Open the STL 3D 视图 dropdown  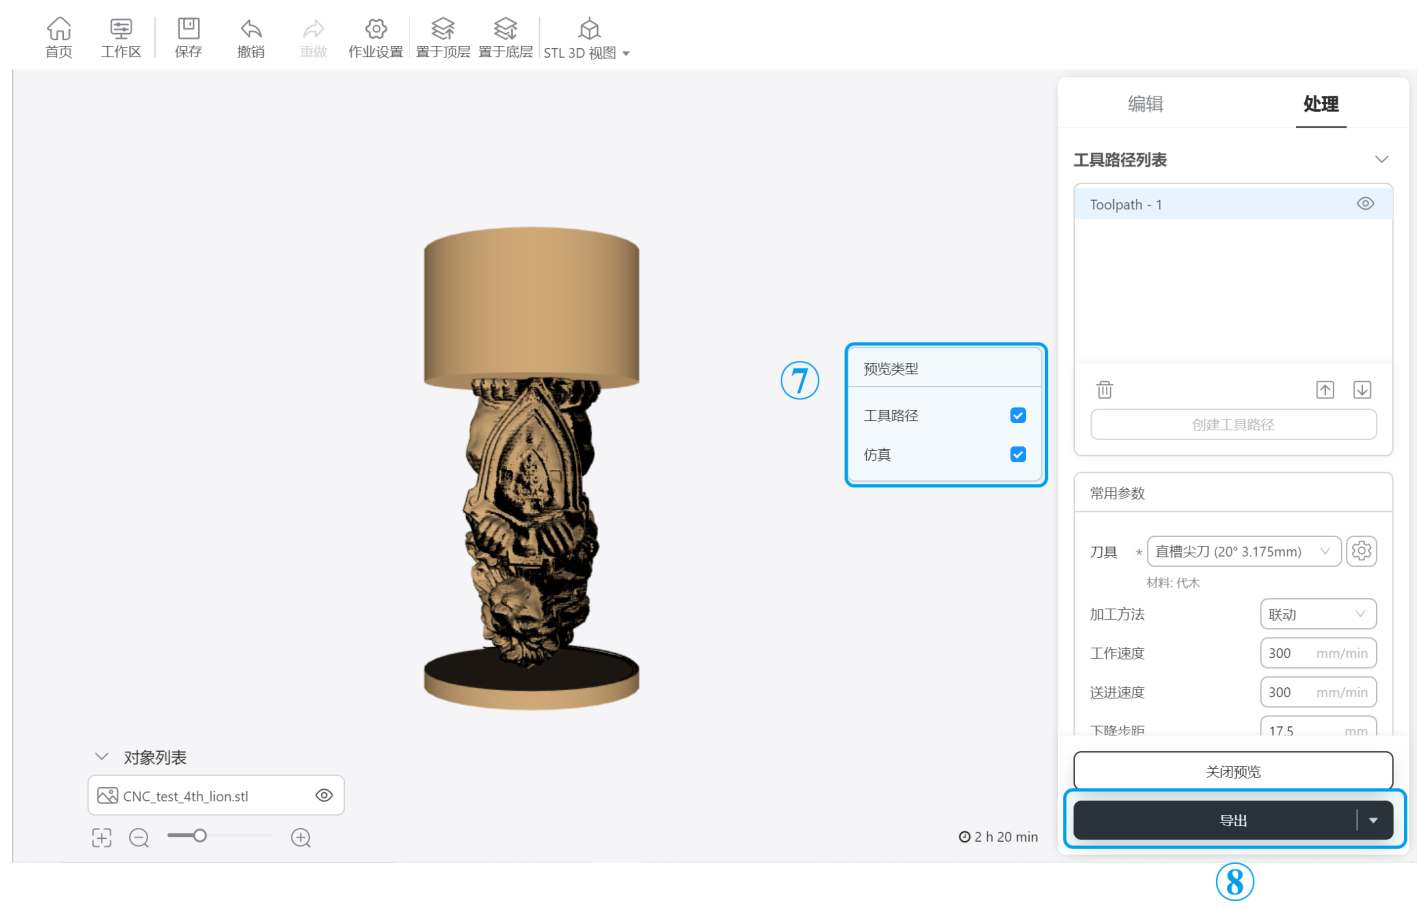tap(587, 38)
